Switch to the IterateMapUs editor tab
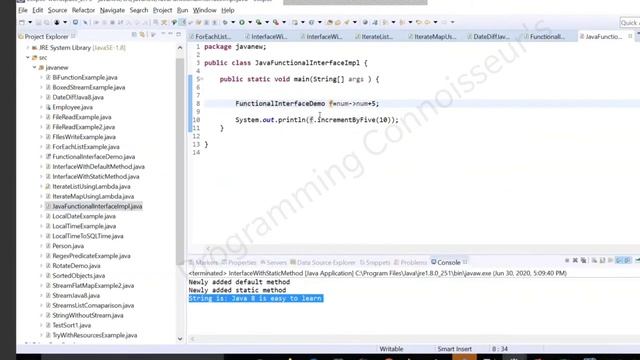640x360 pixels. point(434,36)
